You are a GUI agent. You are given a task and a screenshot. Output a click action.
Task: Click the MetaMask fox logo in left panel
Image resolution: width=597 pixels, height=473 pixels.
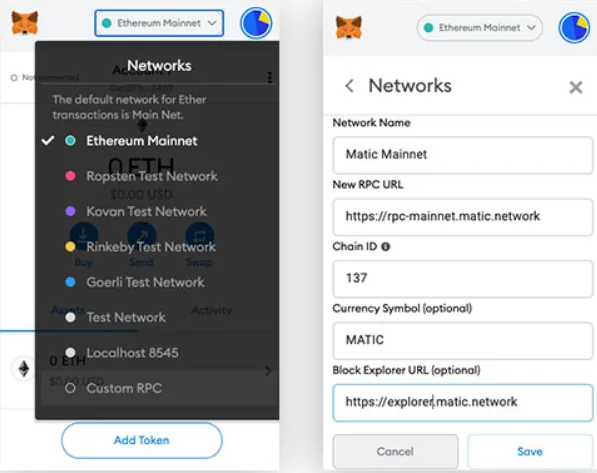25,23
